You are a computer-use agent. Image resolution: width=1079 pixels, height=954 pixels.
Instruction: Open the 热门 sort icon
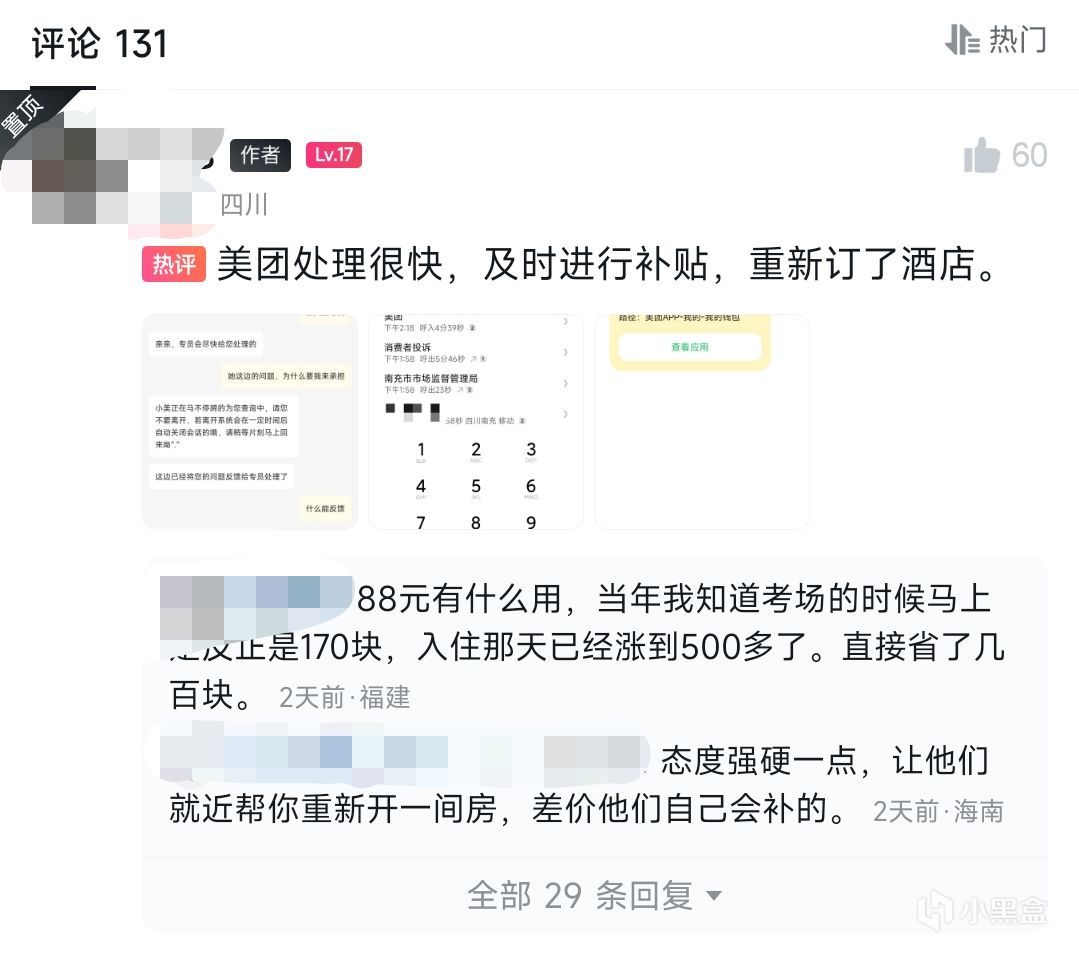pos(961,39)
